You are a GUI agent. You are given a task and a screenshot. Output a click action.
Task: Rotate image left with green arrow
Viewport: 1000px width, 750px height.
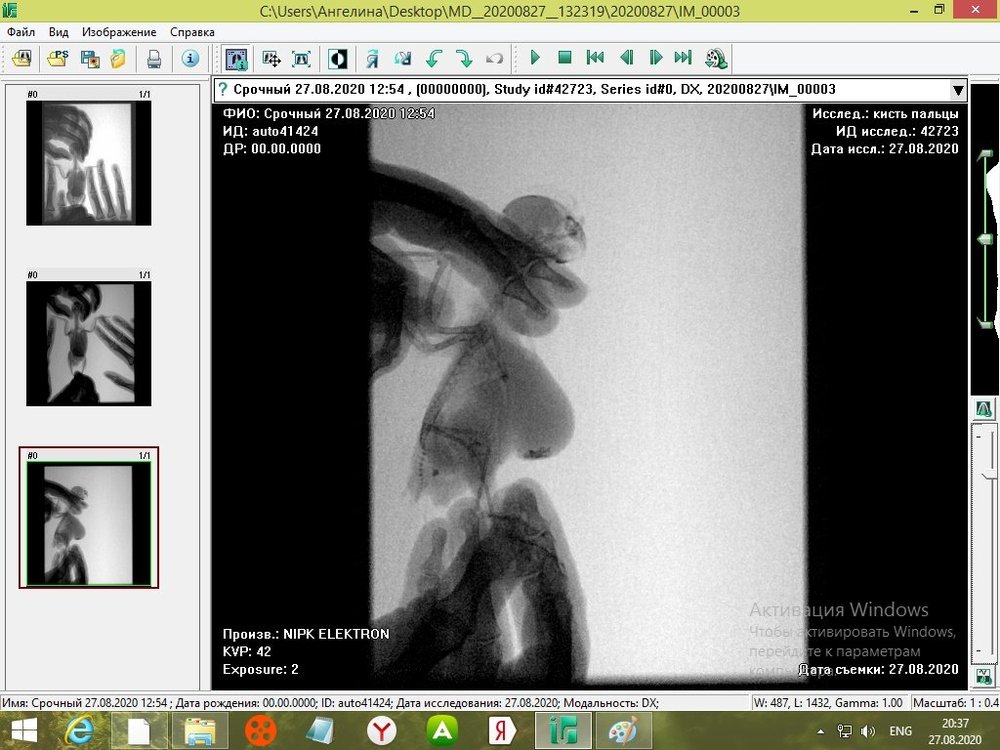pos(433,59)
